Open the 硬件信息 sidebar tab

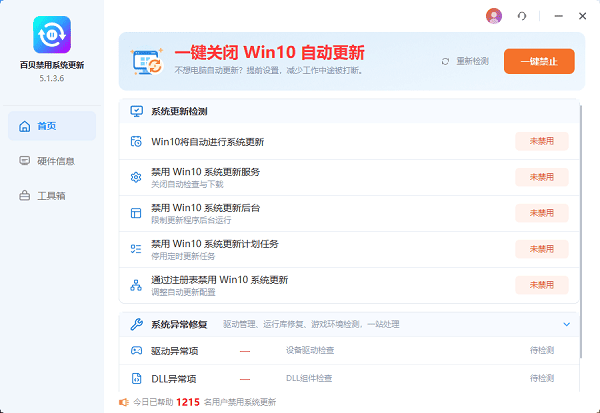click(52, 161)
